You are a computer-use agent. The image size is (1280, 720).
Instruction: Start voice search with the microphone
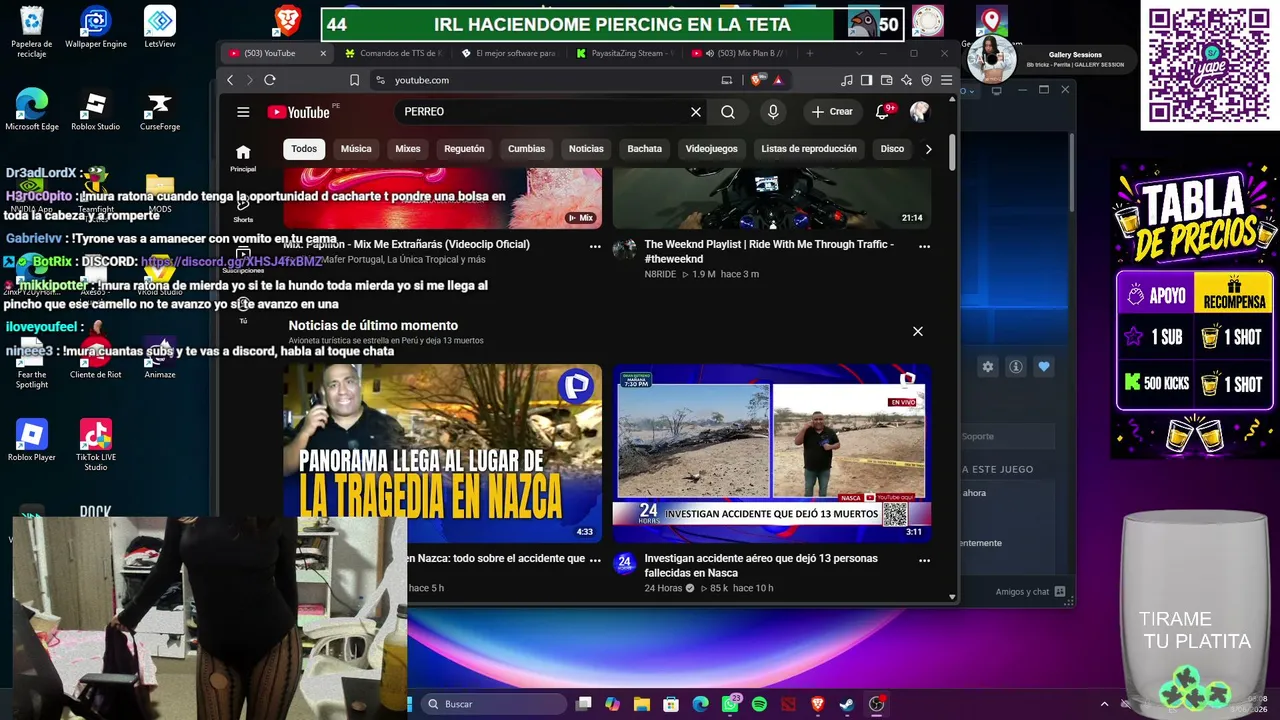(x=773, y=112)
